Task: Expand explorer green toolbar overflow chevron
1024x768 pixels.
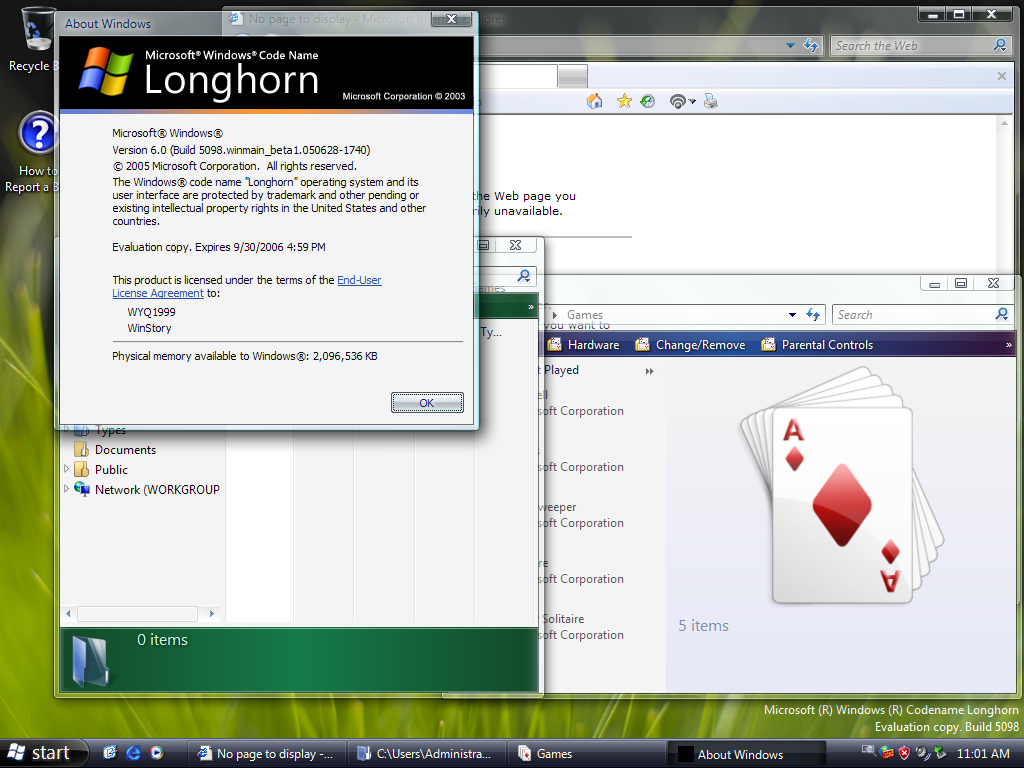Action: [531, 307]
